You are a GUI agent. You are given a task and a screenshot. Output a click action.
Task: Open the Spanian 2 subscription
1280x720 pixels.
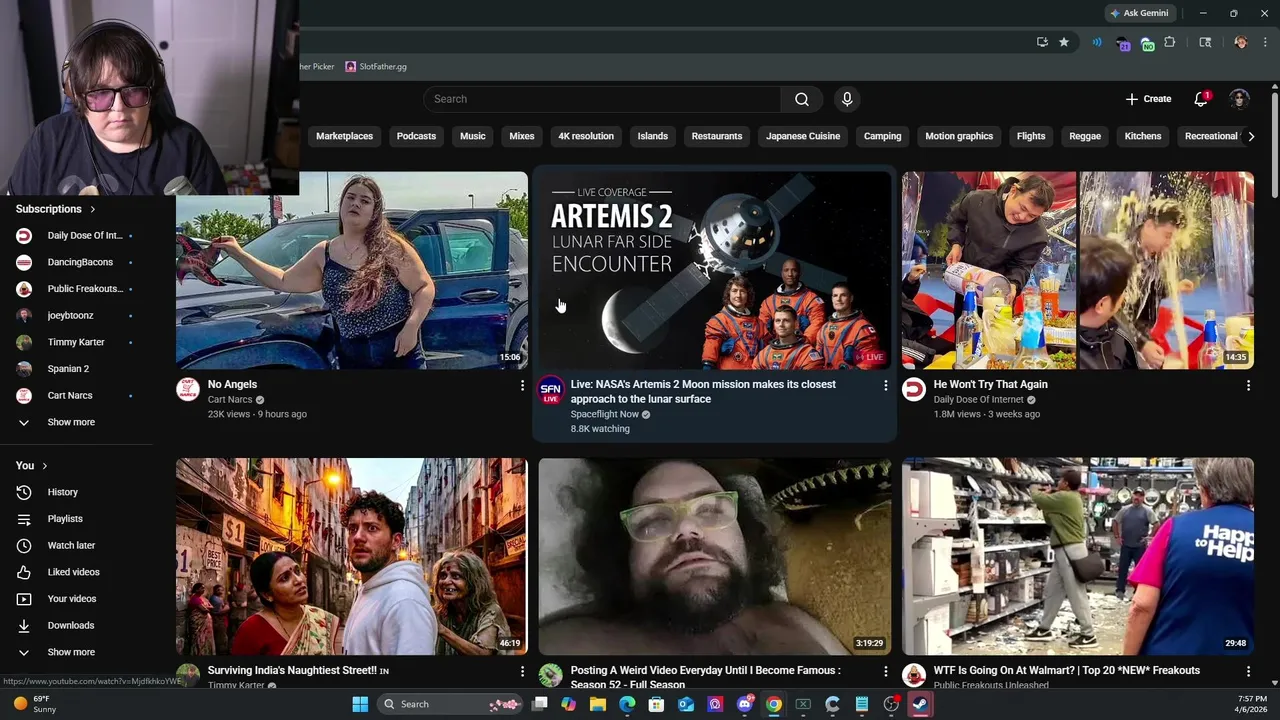[68, 369]
